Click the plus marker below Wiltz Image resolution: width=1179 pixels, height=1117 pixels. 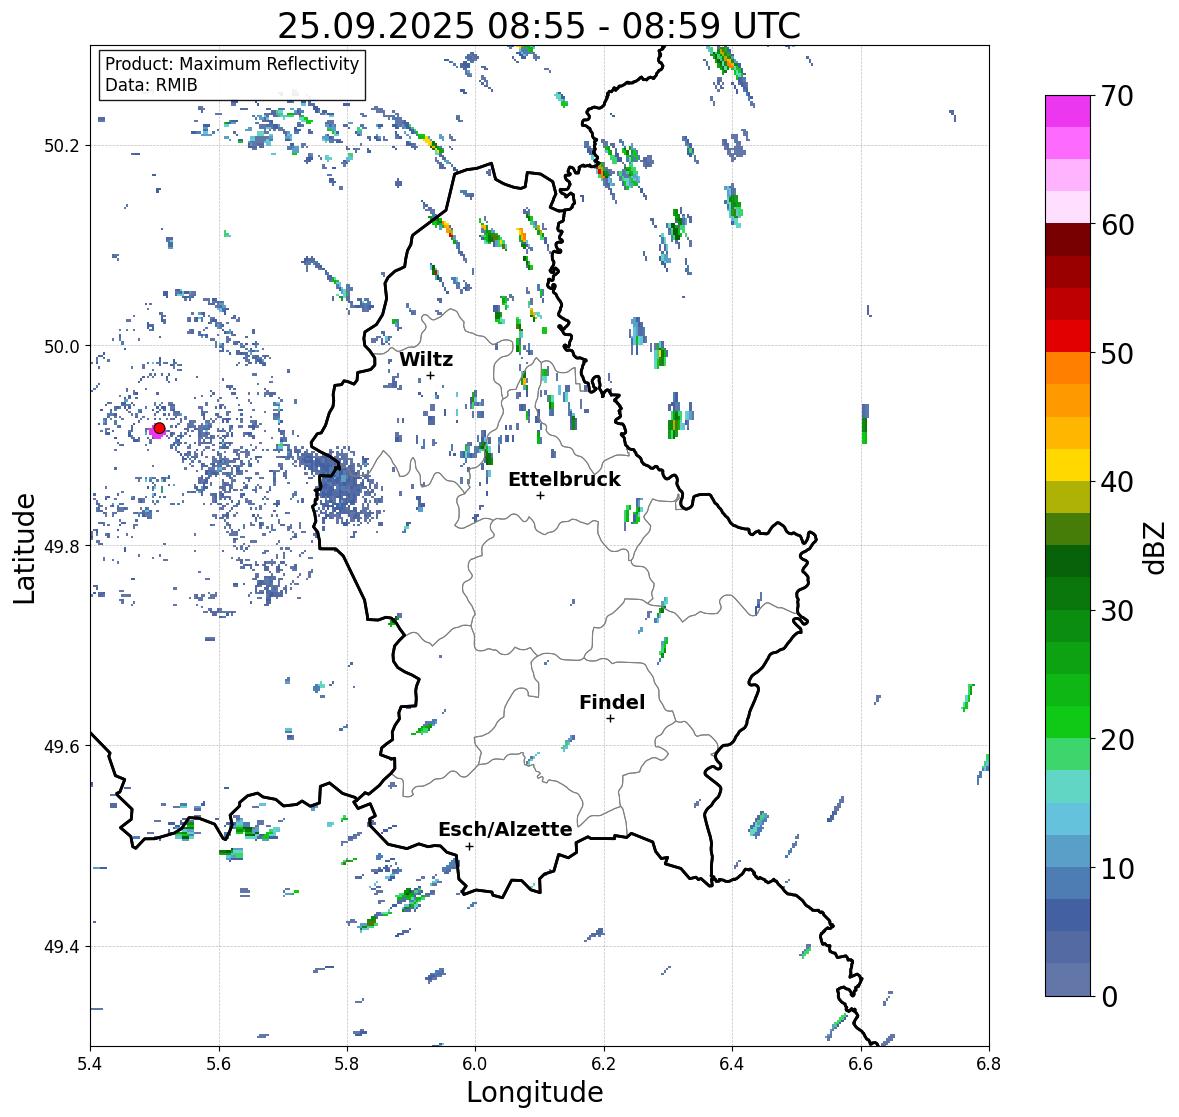430,376
